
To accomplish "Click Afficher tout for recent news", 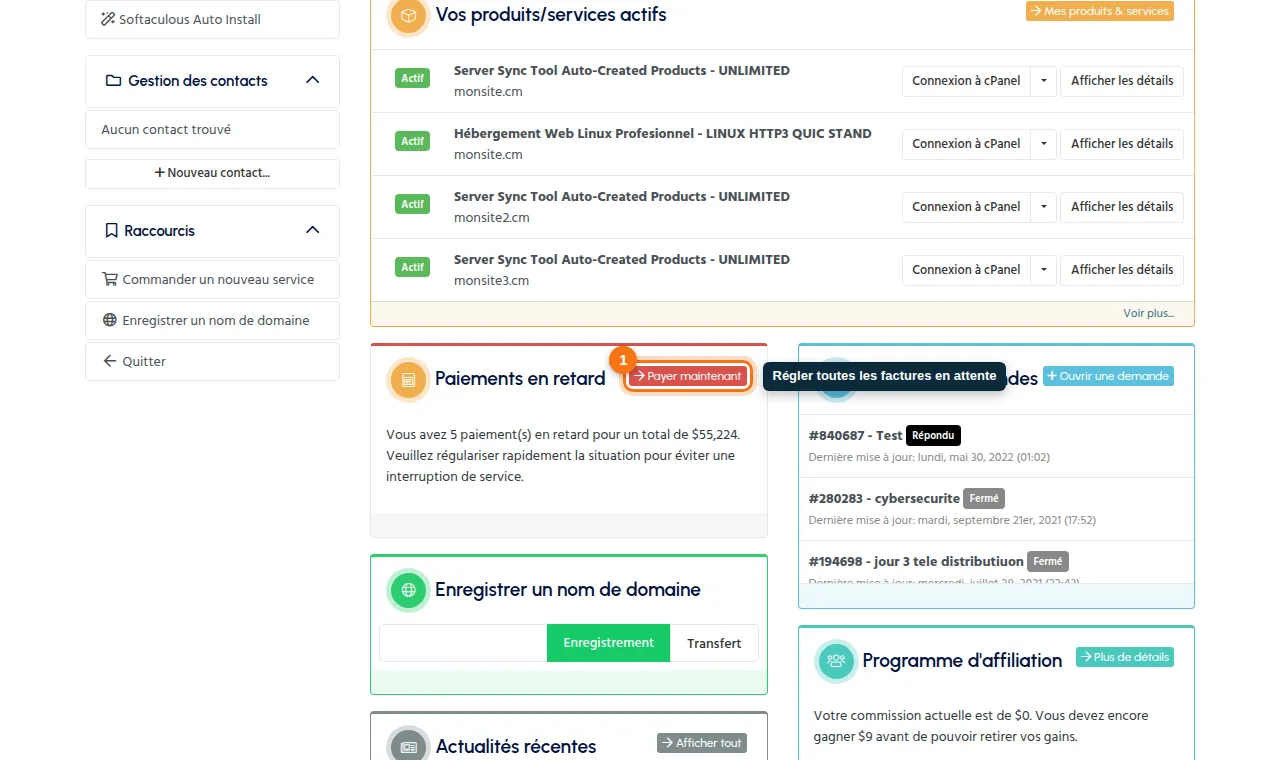I will pyautogui.click(x=702, y=743).
